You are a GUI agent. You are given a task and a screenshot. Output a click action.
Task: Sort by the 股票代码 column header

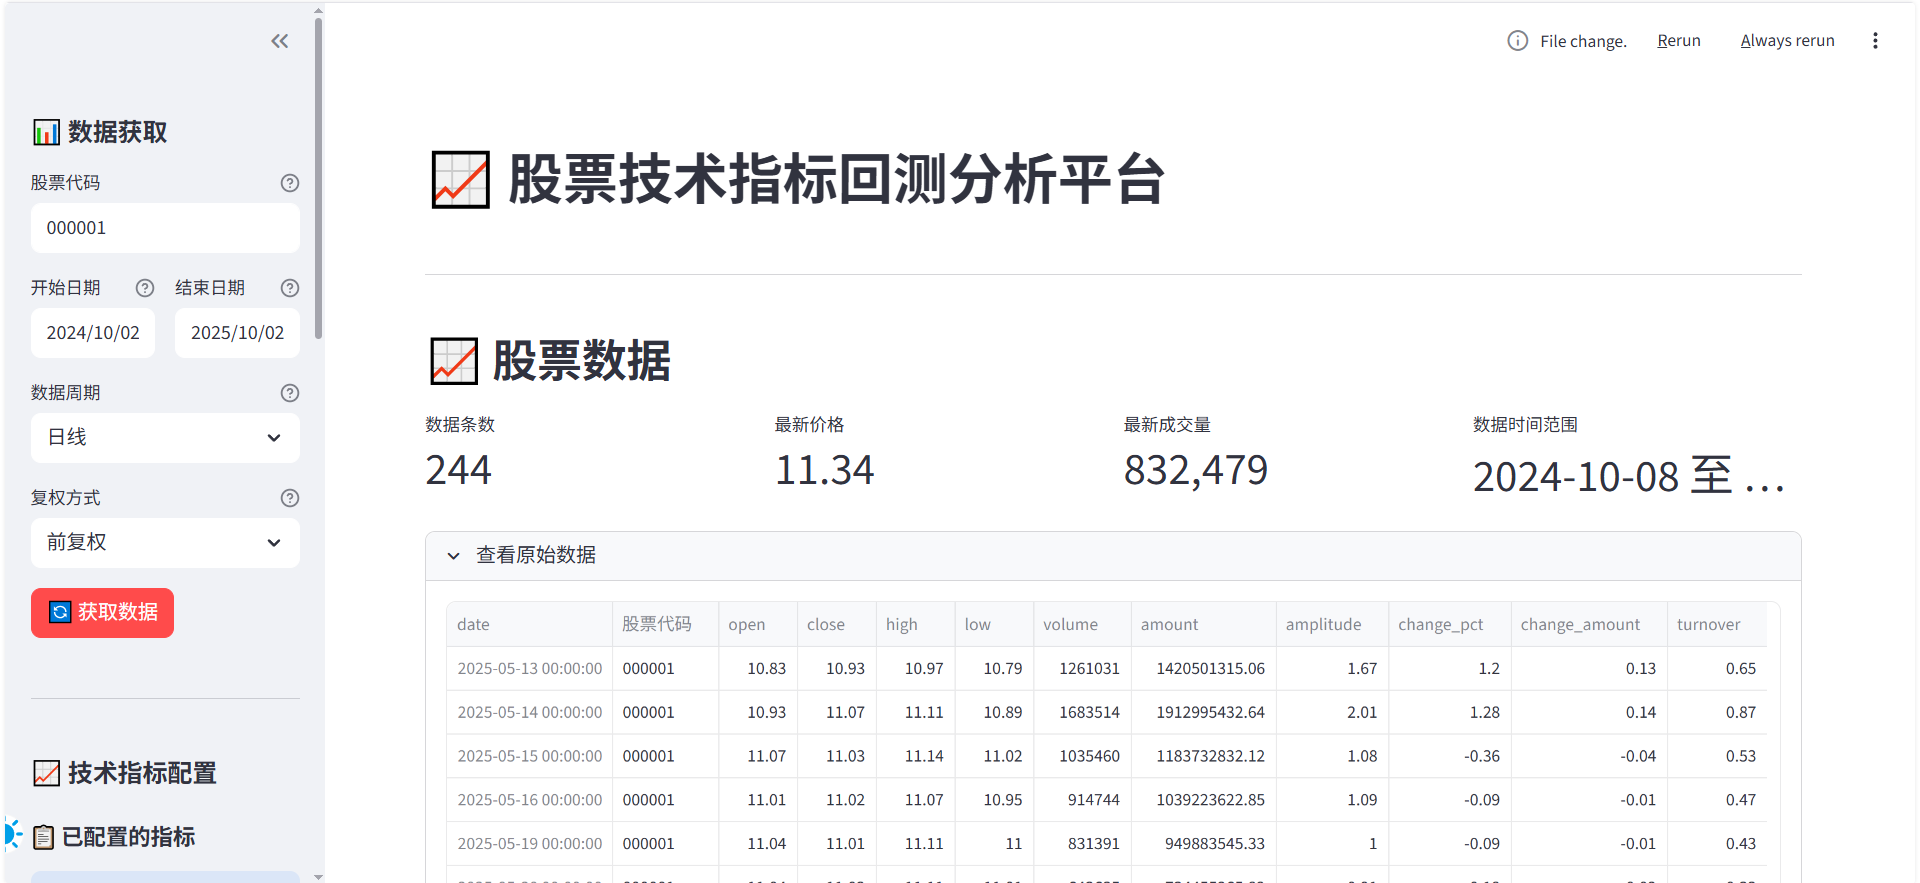point(665,624)
